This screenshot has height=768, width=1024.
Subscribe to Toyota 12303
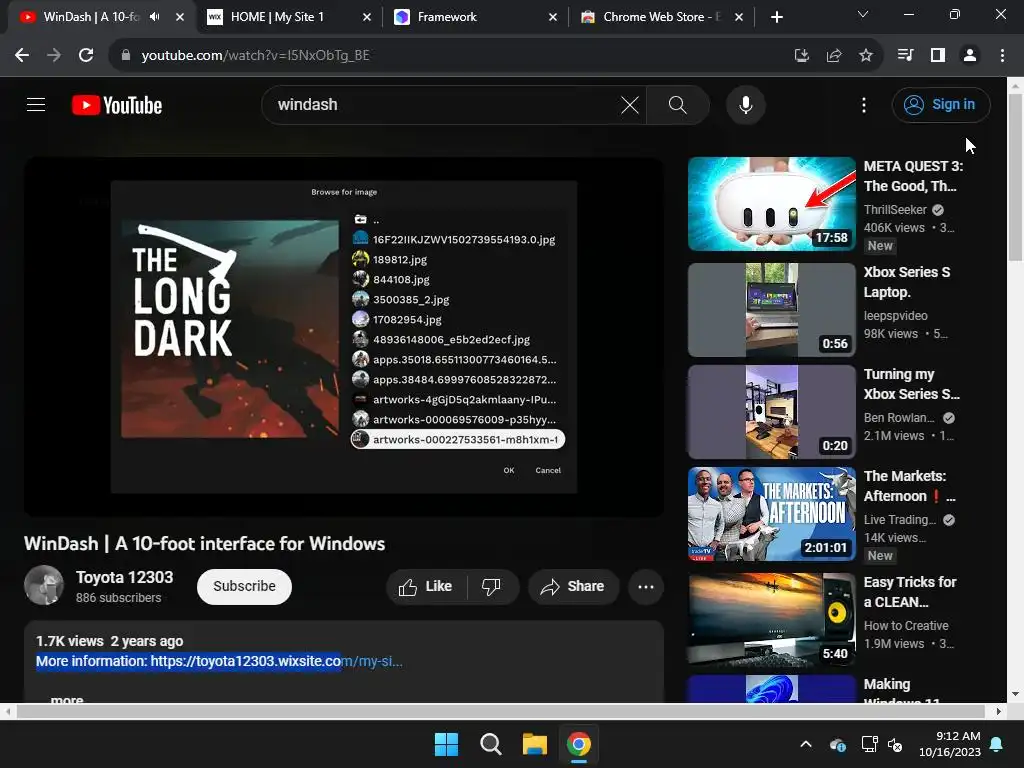[244, 586]
